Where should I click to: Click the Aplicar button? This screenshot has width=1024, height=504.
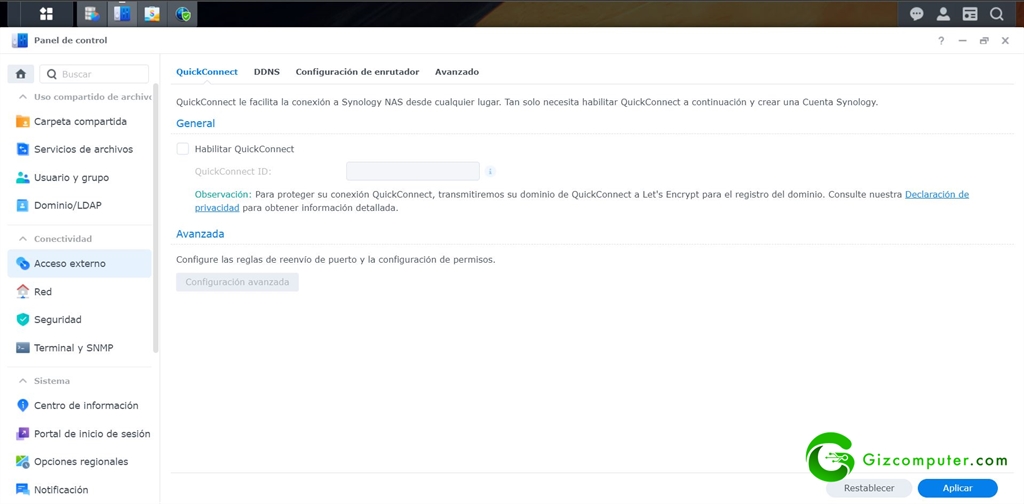[x=957, y=488]
